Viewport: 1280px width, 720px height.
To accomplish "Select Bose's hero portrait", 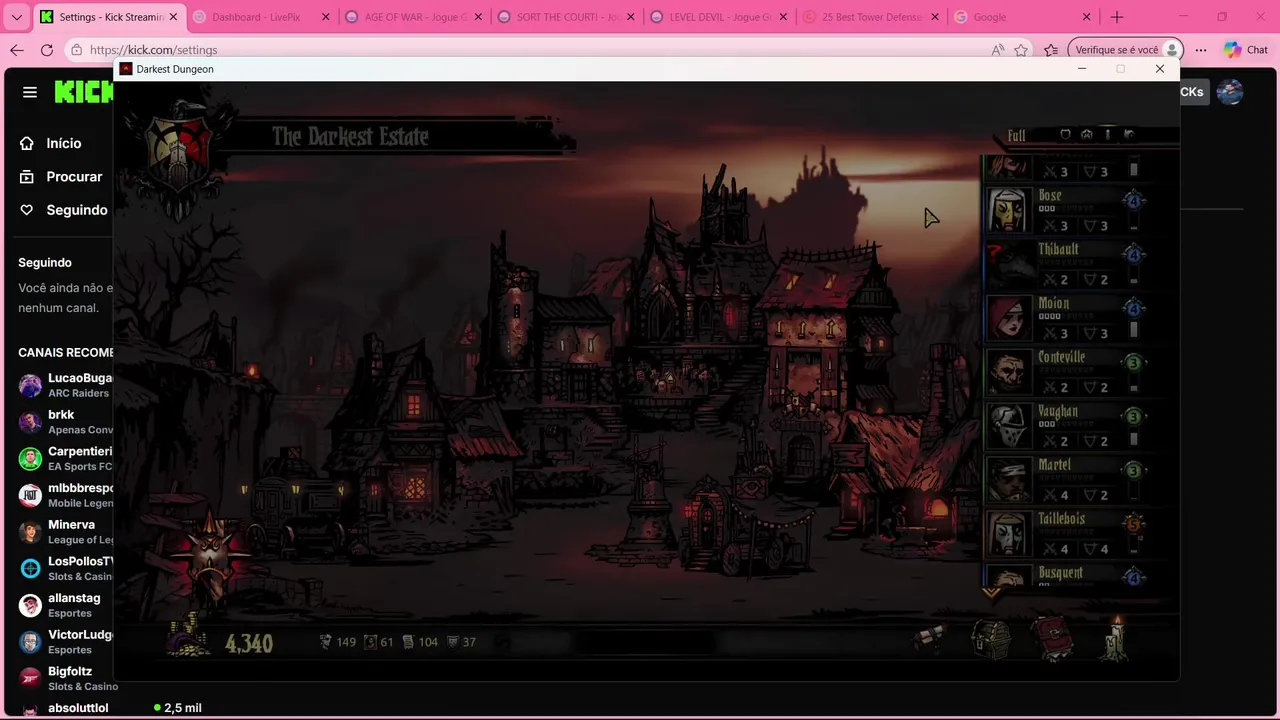I will pos(1008,210).
